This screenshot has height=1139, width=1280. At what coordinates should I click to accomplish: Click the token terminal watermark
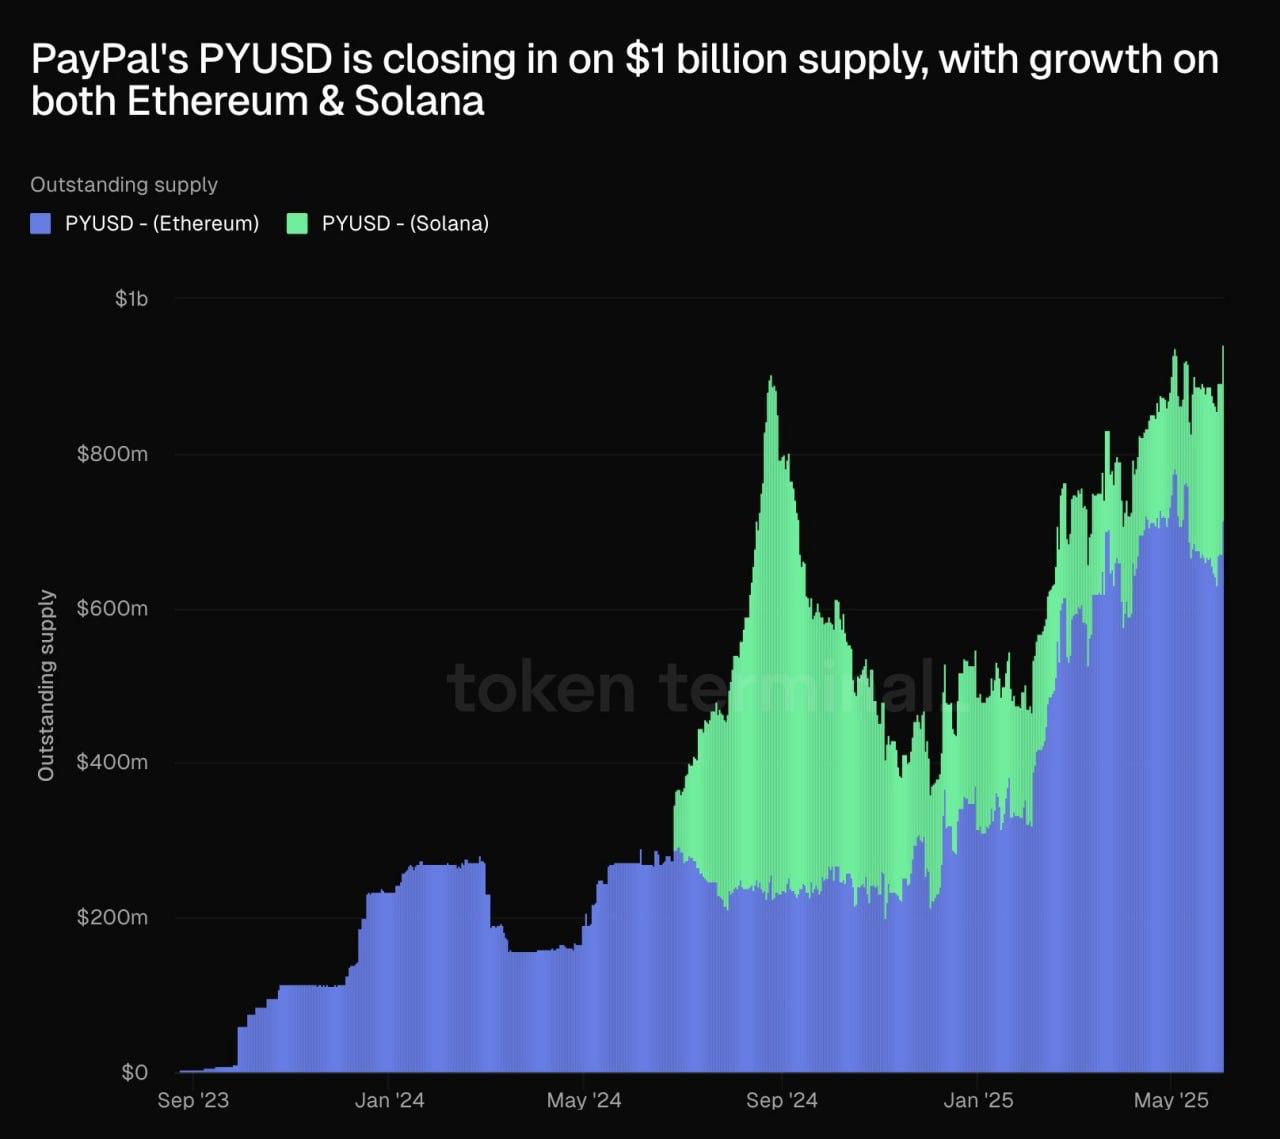(690, 687)
